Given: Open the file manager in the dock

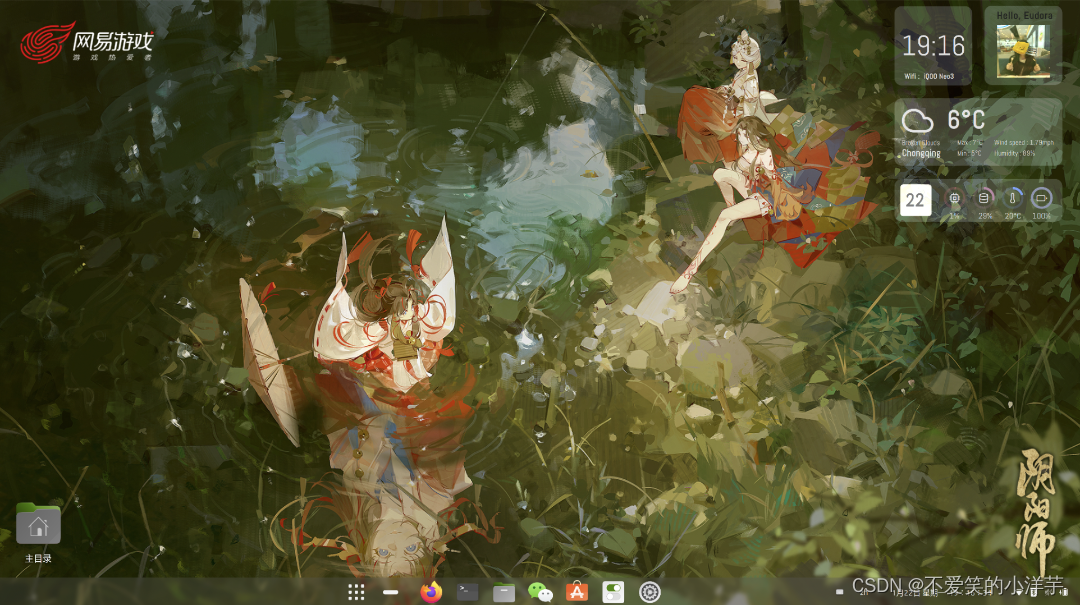Looking at the screenshot, I should [x=503, y=593].
